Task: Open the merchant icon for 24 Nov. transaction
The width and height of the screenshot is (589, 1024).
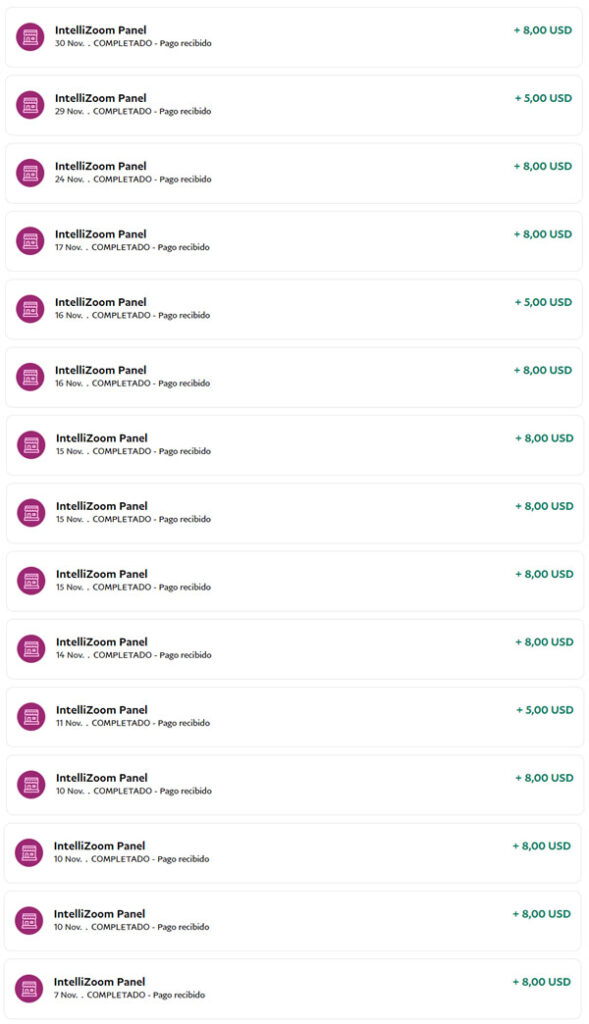Action: 30,173
